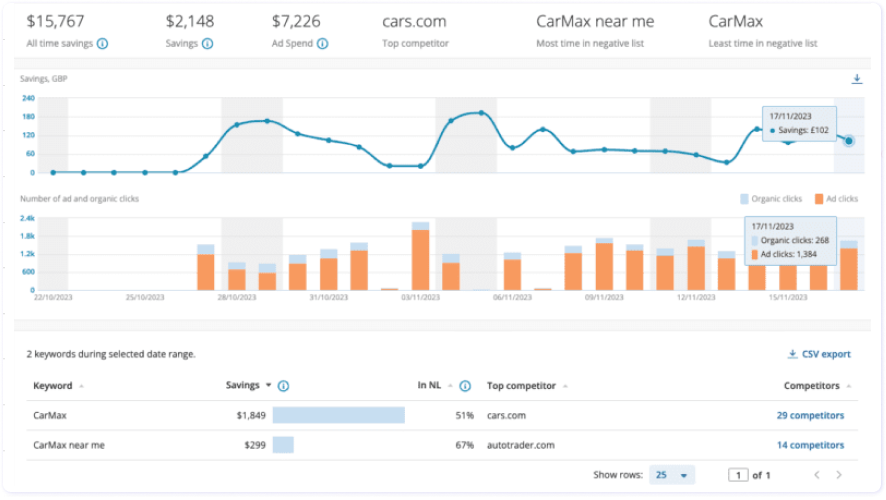Viewport: 886px width, 500px height.
Task: Sort table by Keyword column
Action: 58,386
